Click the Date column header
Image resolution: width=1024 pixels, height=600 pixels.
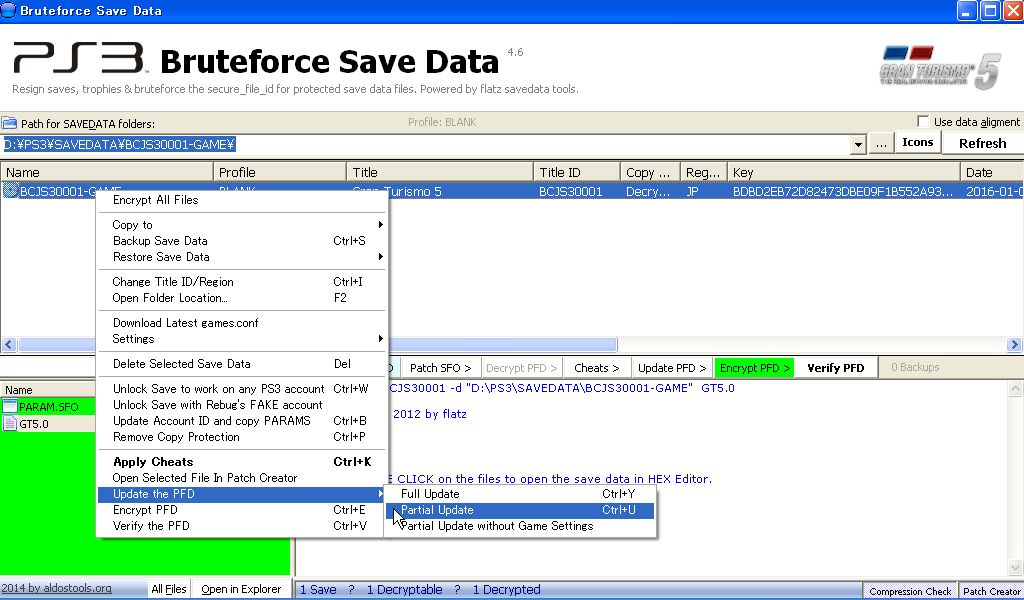(991, 172)
